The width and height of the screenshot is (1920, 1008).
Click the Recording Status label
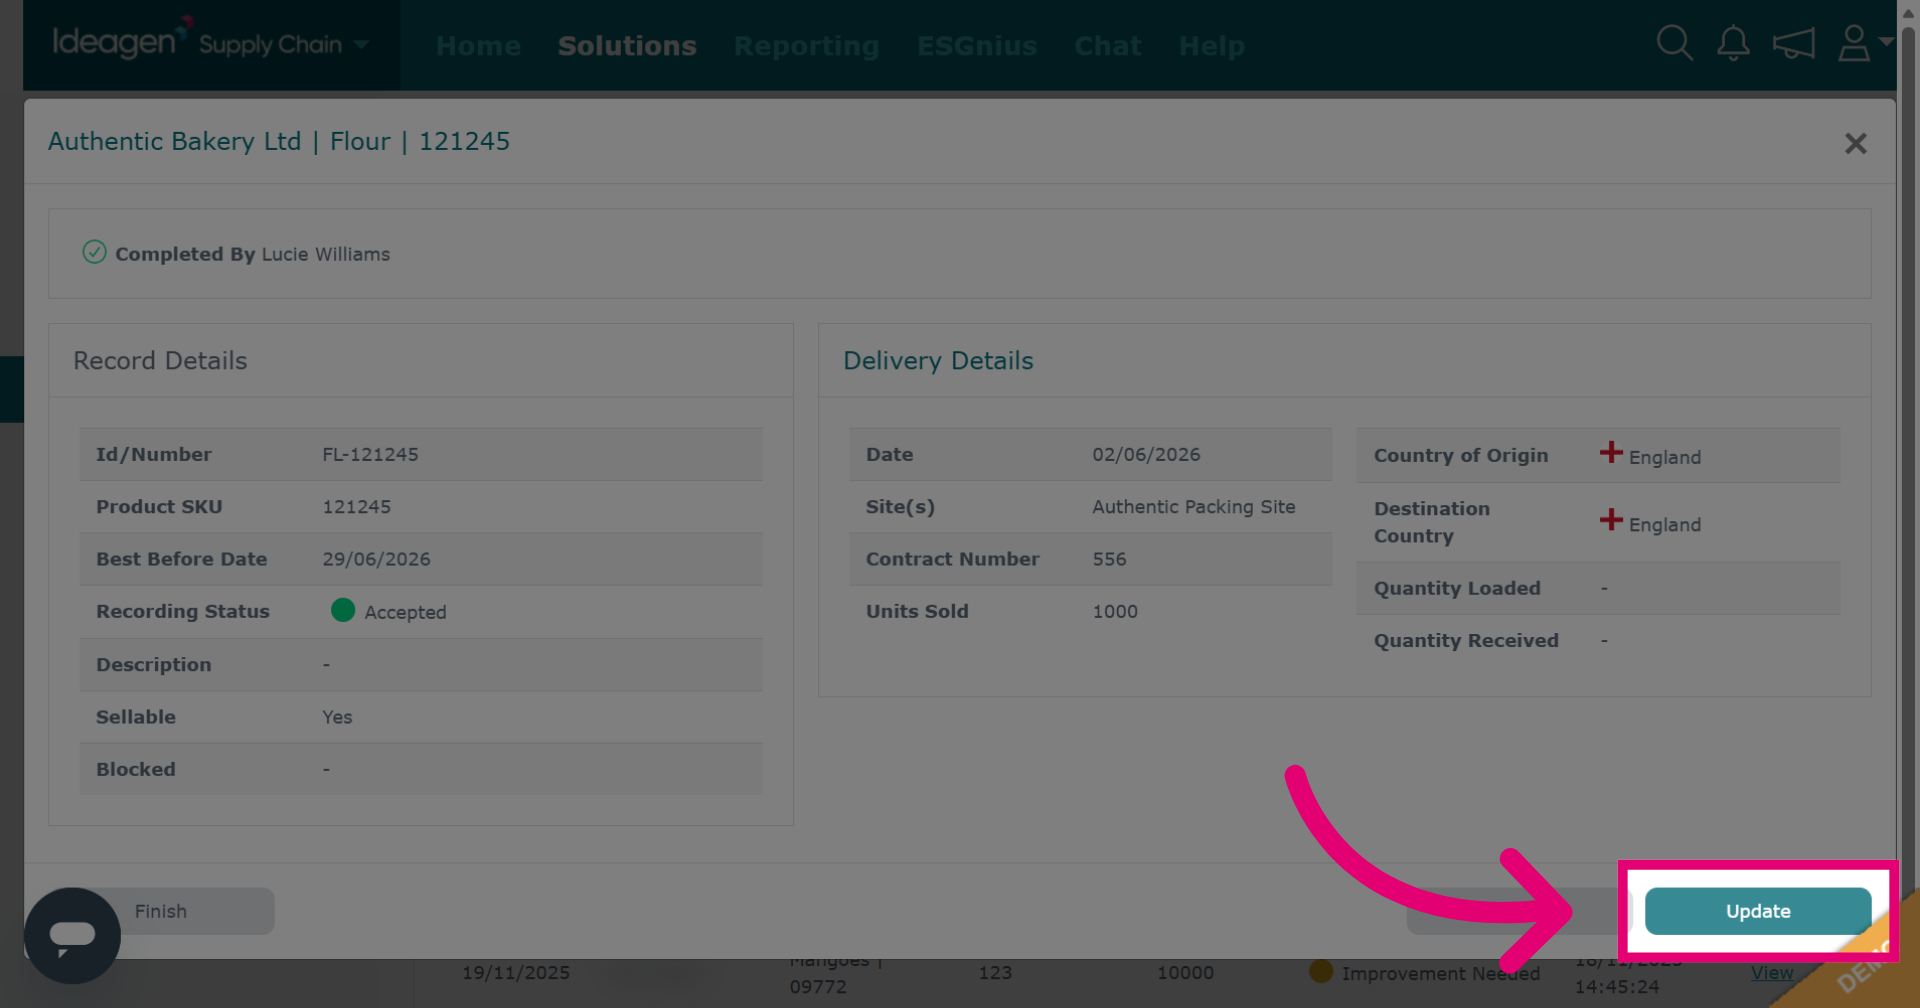click(x=183, y=611)
